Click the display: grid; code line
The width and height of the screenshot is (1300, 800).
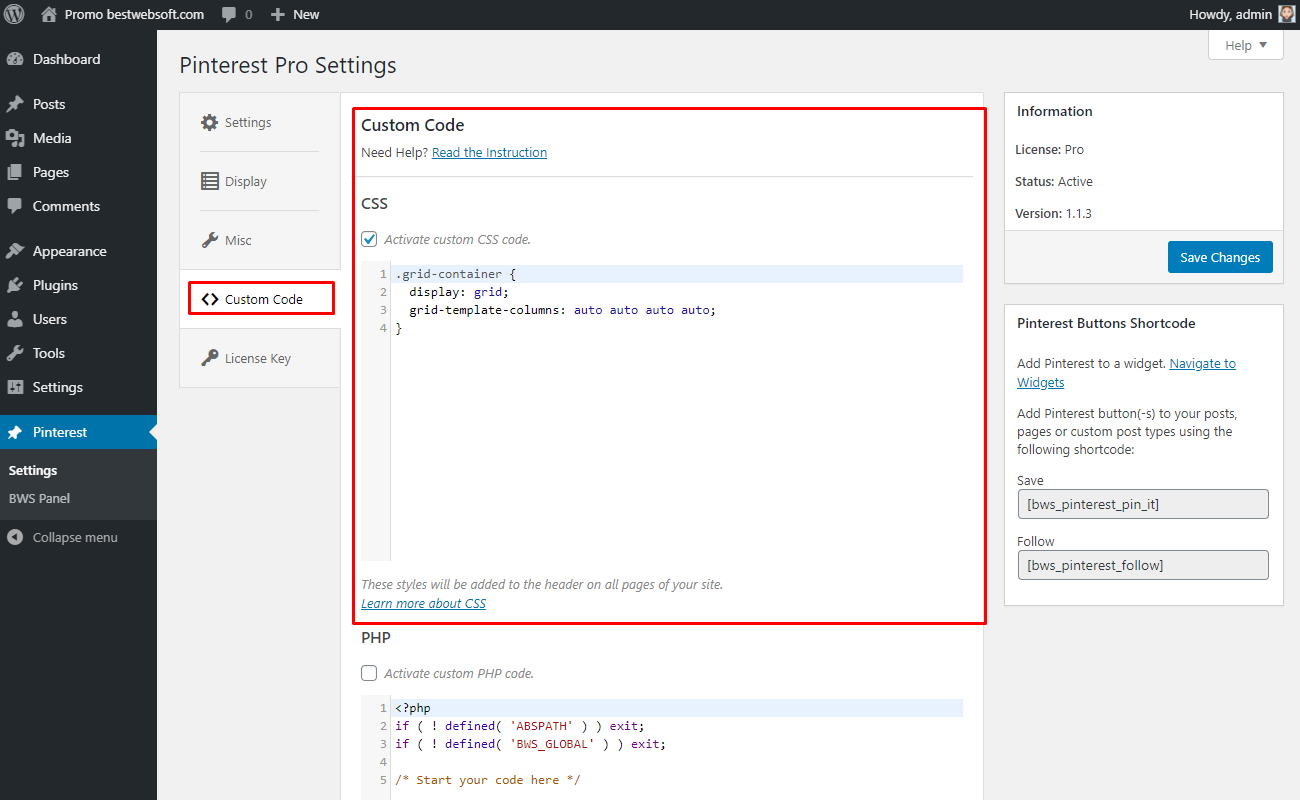pos(459,292)
